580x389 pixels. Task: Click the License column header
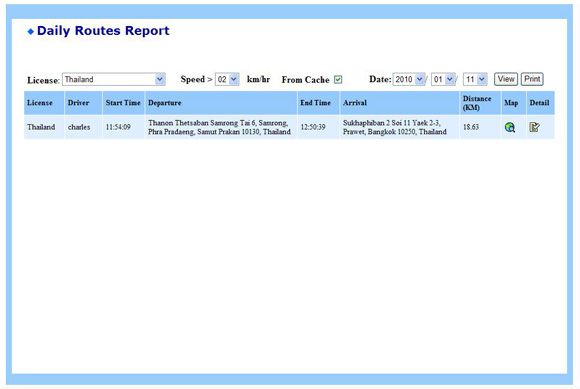44,103
